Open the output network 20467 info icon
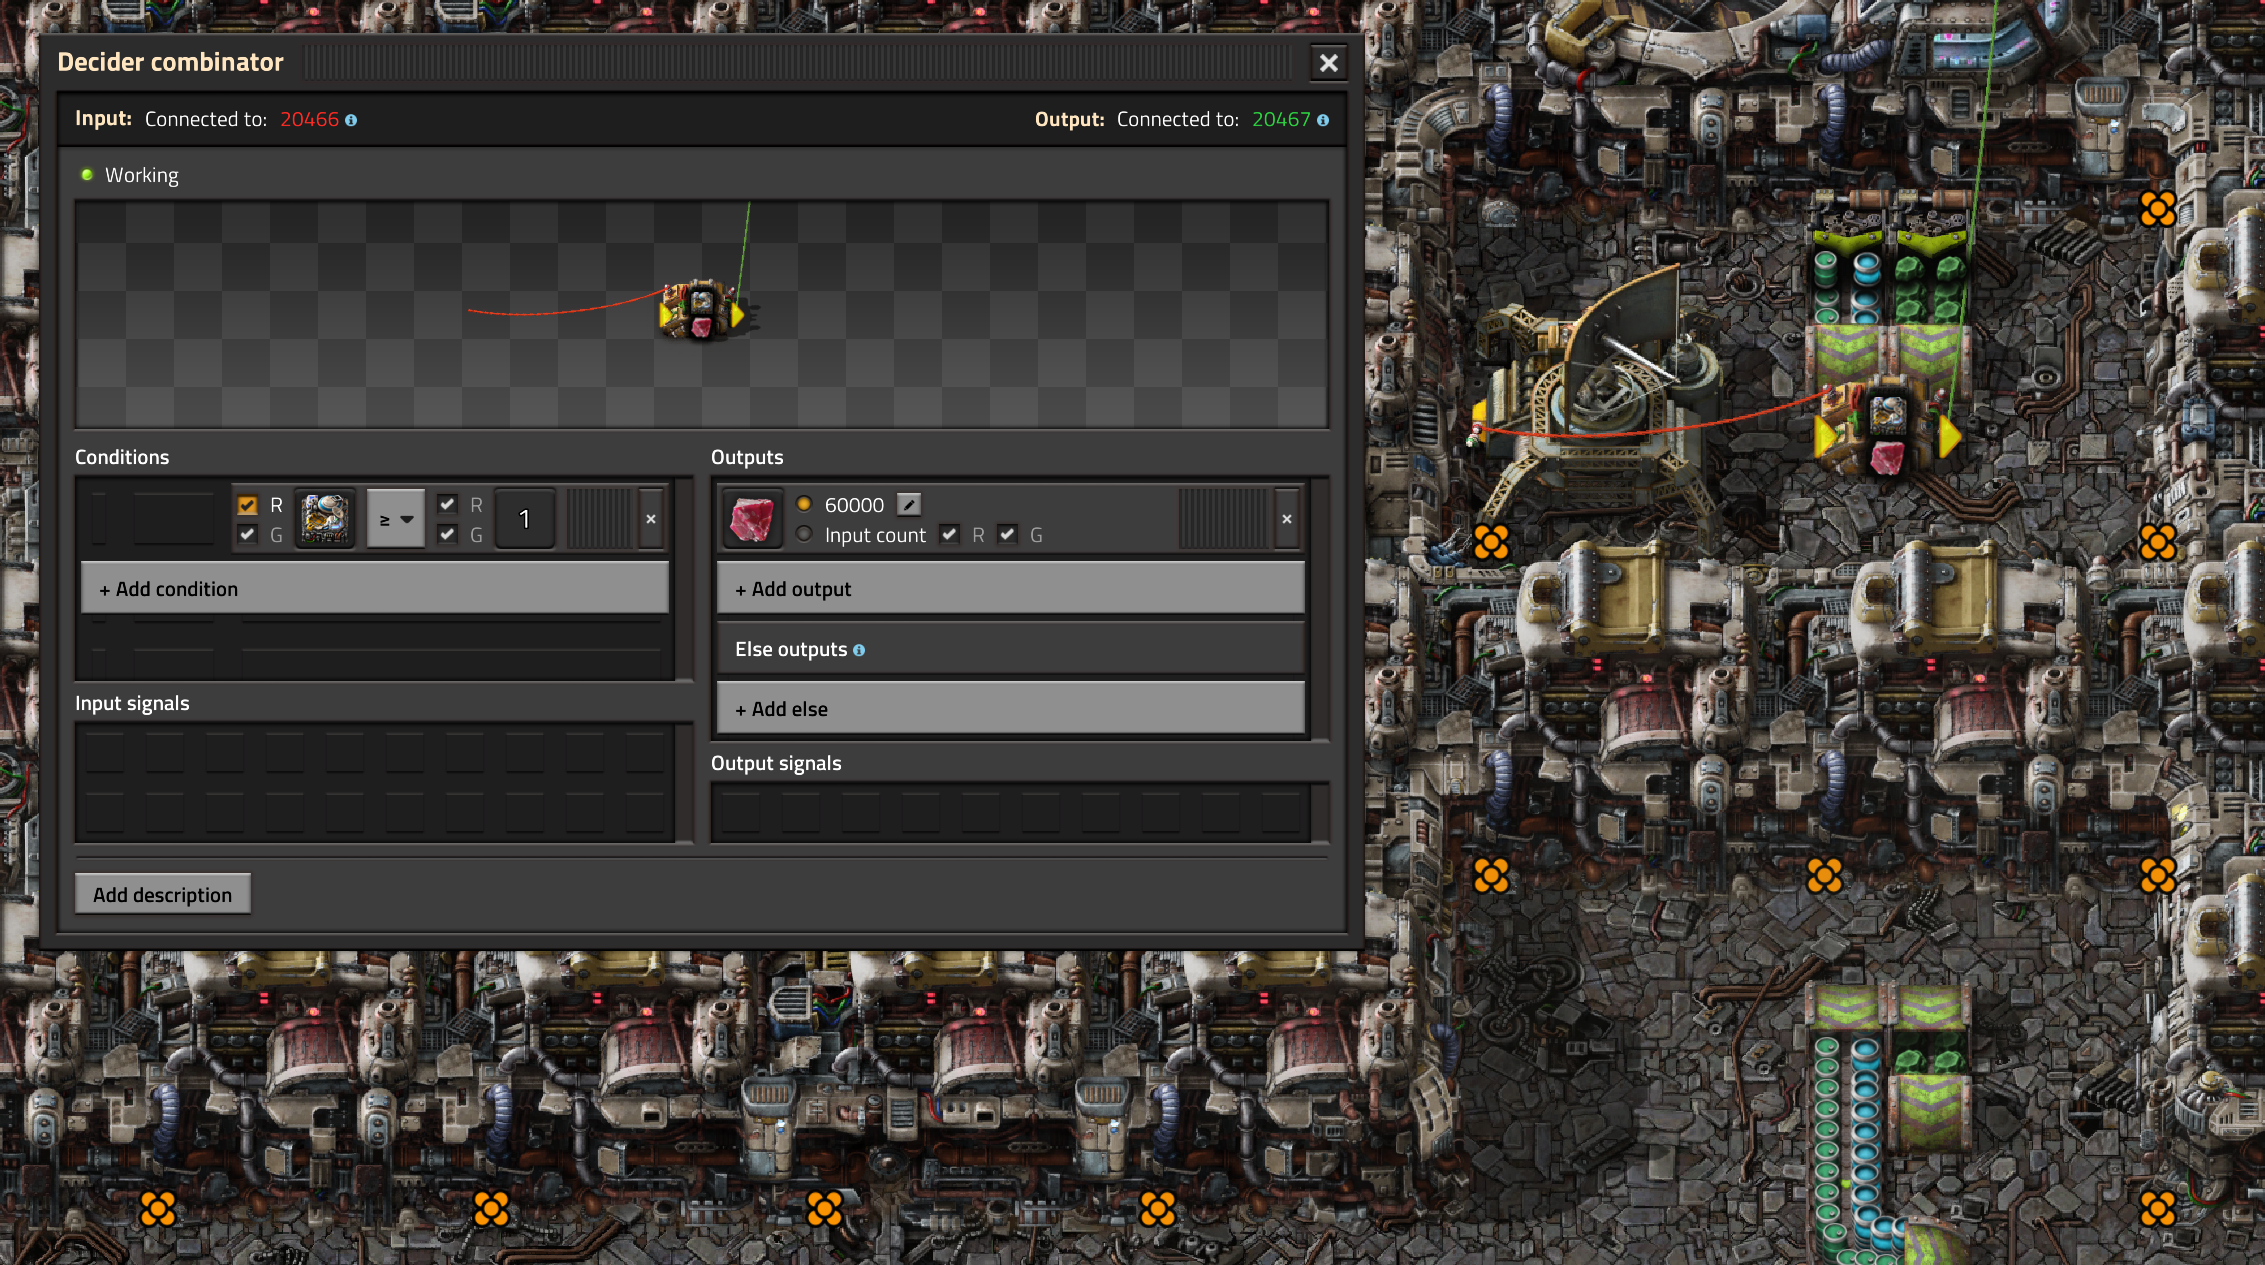Screen dimensions: 2265x1265 click(1323, 120)
